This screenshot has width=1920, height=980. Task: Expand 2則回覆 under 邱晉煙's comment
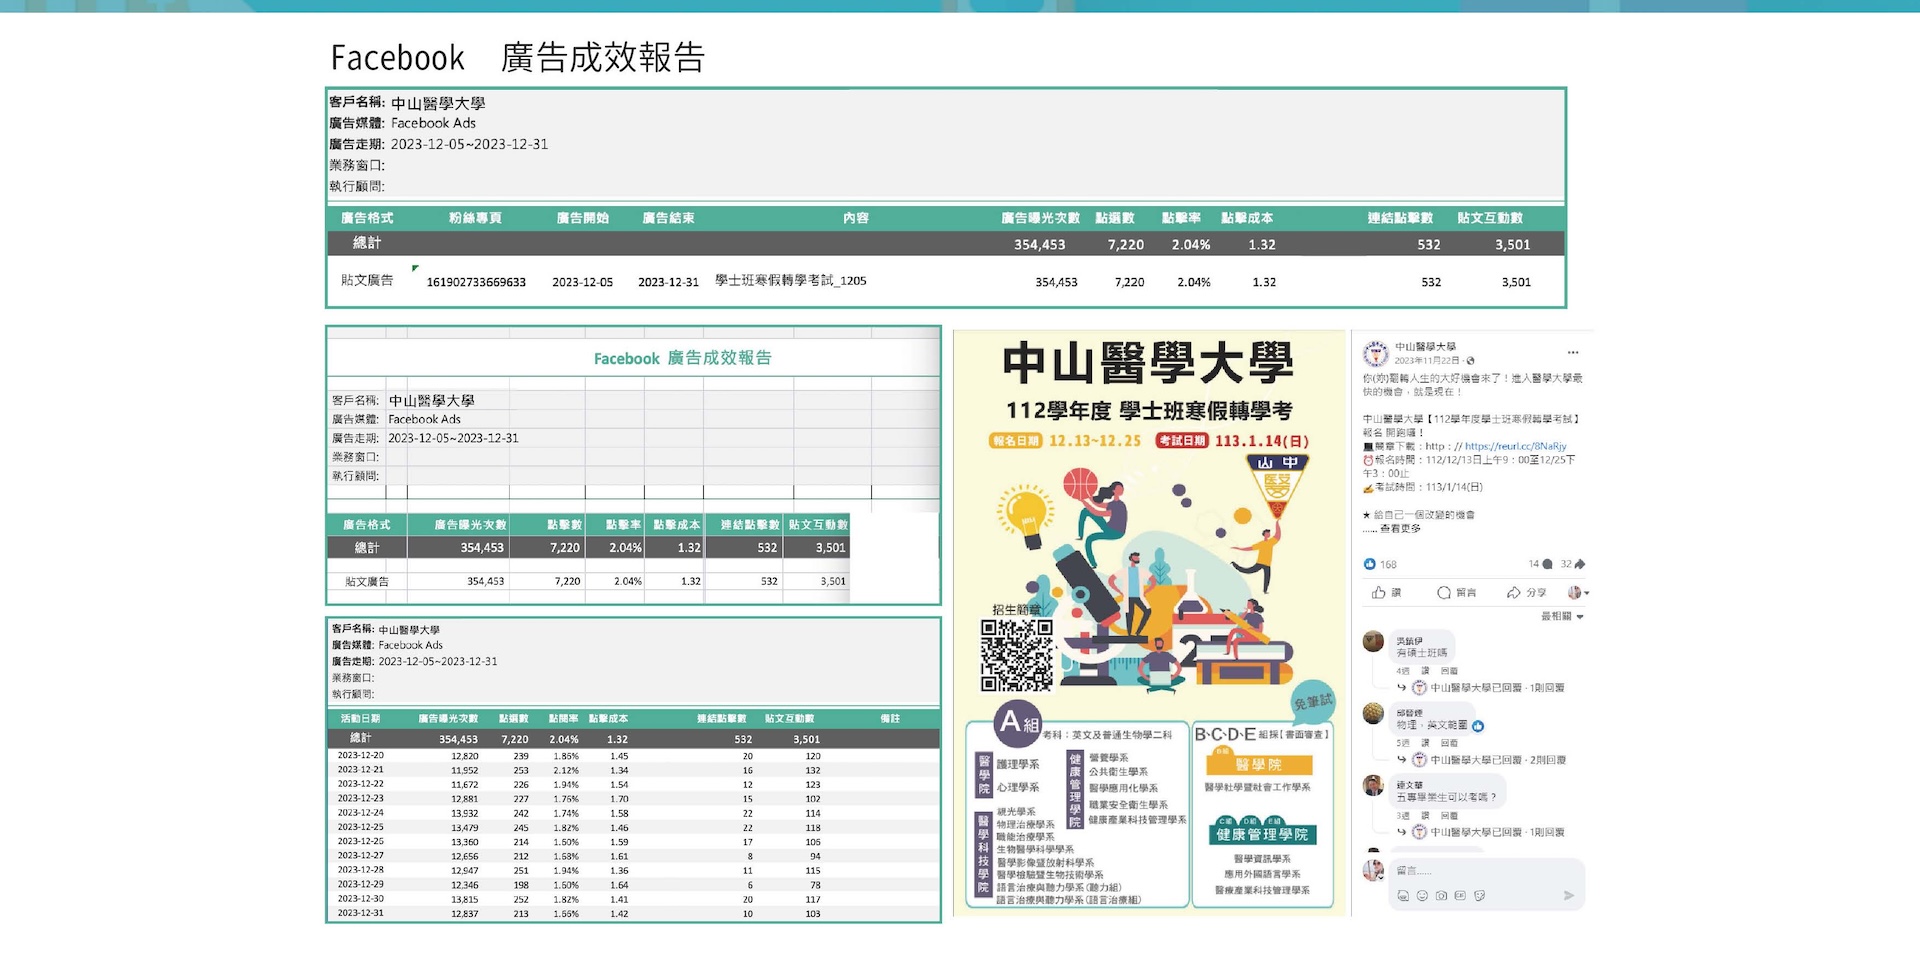point(1548,760)
